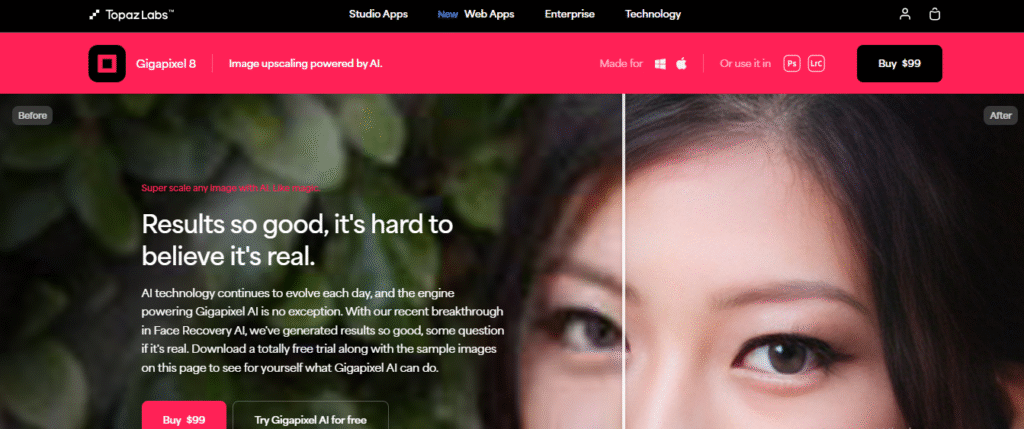This screenshot has width=1024, height=429.
Task: Select the Photoshop Ps plugin icon
Action: (792, 63)
